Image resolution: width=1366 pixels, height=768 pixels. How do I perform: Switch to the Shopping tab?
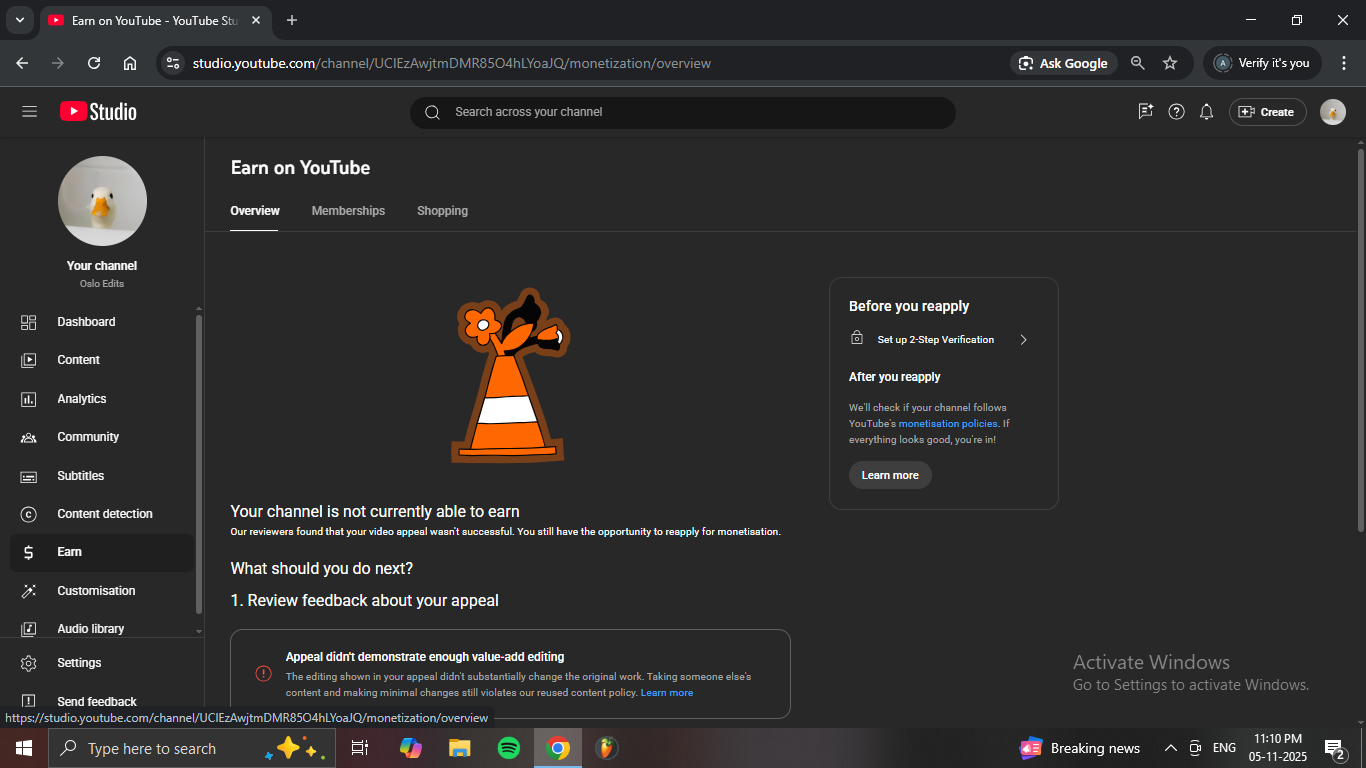[x=442, y=211]
